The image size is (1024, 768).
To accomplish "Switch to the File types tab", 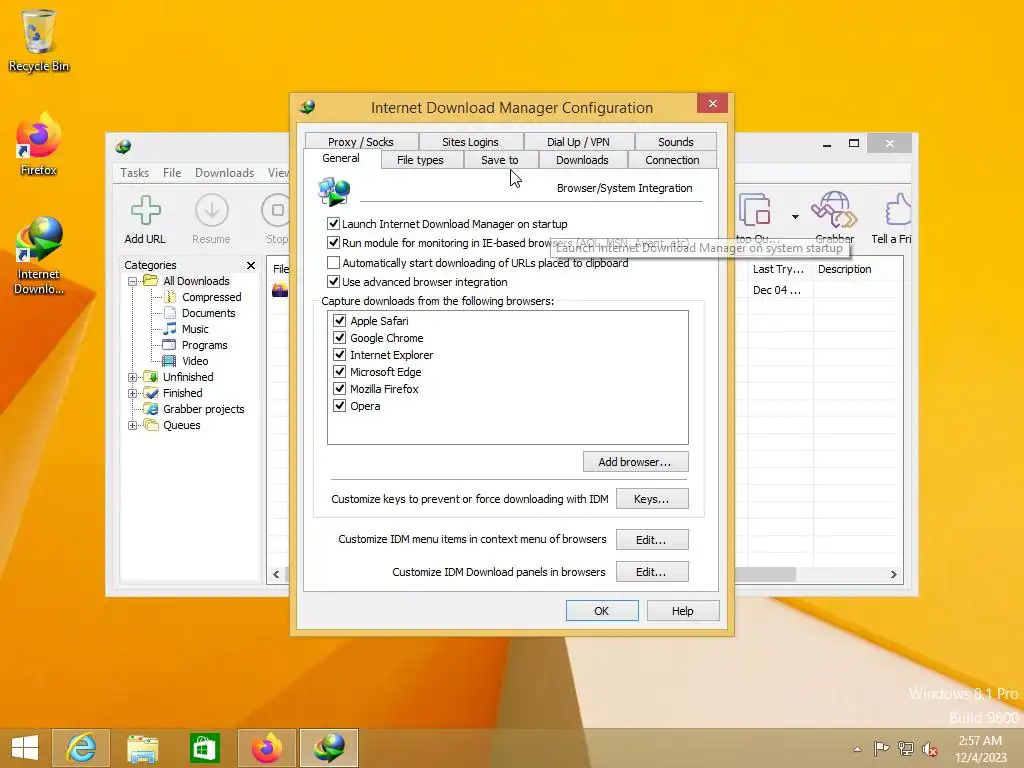I will pos(421,160).
